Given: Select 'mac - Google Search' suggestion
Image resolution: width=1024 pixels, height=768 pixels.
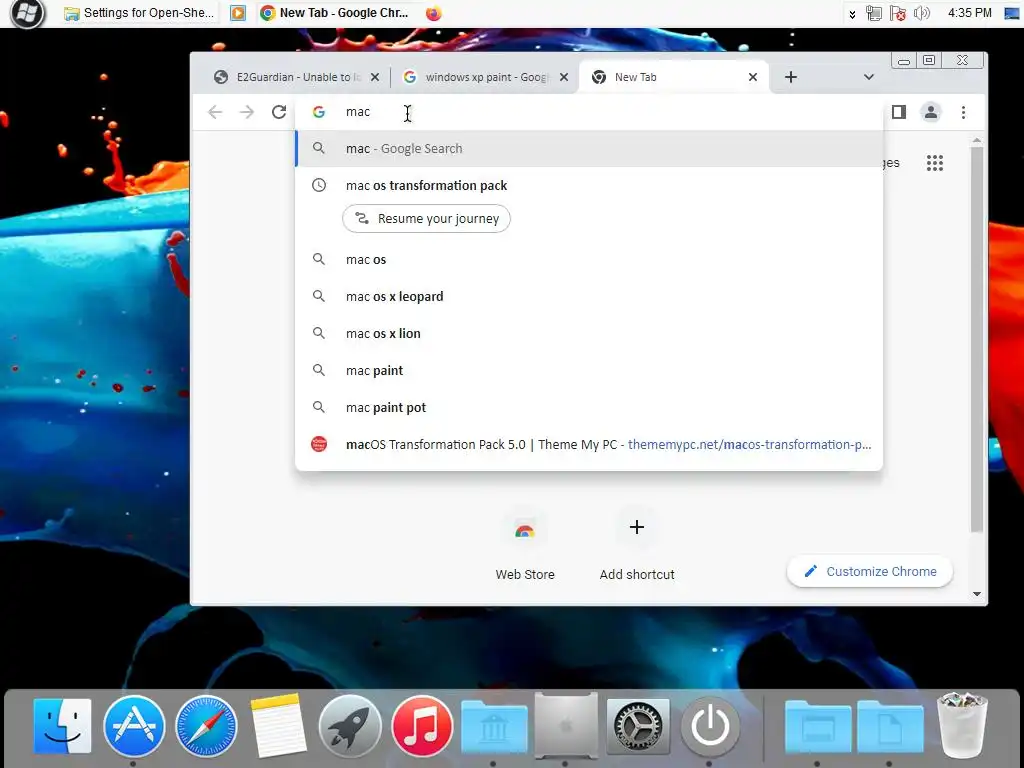Looking at the screenshot, I should coord(589,148).
